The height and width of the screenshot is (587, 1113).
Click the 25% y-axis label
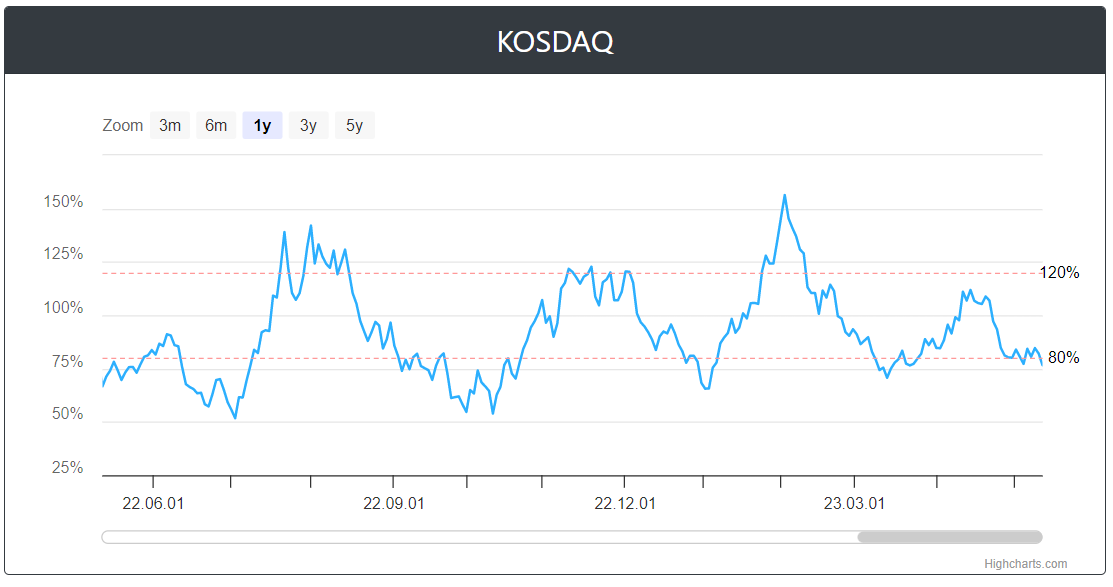pyautogui.click(x=67, y=468)
